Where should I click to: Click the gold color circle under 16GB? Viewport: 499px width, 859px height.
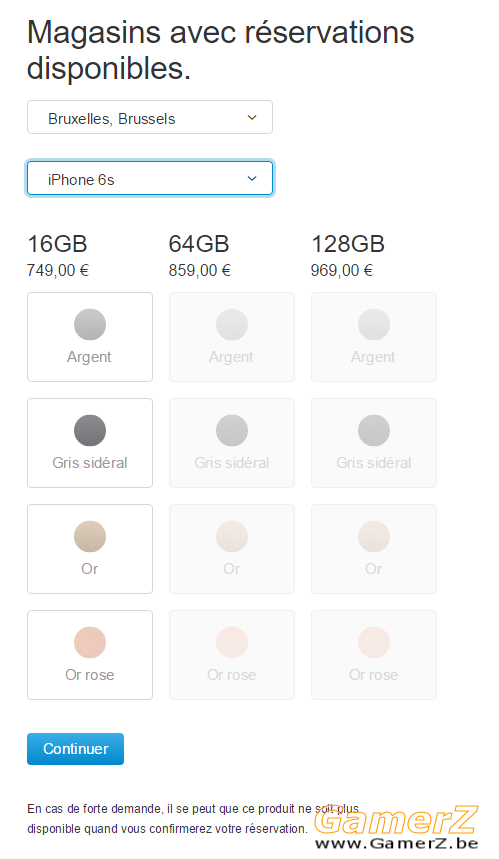(x=90, y=536)
